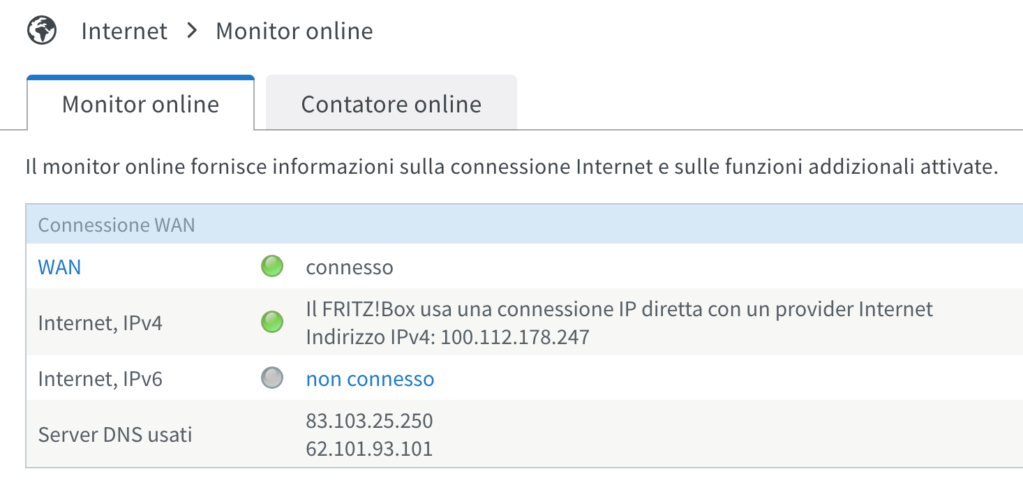Select Monitor online in the breadcrumb
1023x483 pixels.
294,31
